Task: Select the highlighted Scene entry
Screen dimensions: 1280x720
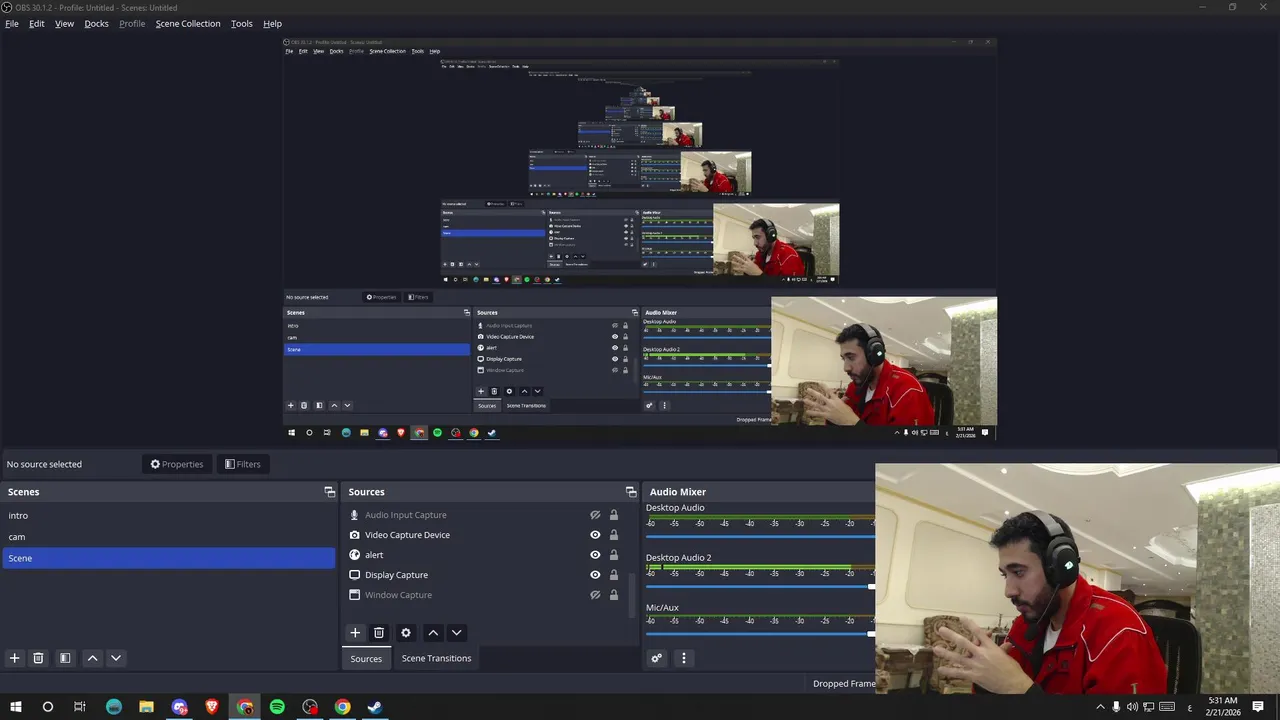Action: click(x=168, y=558)
